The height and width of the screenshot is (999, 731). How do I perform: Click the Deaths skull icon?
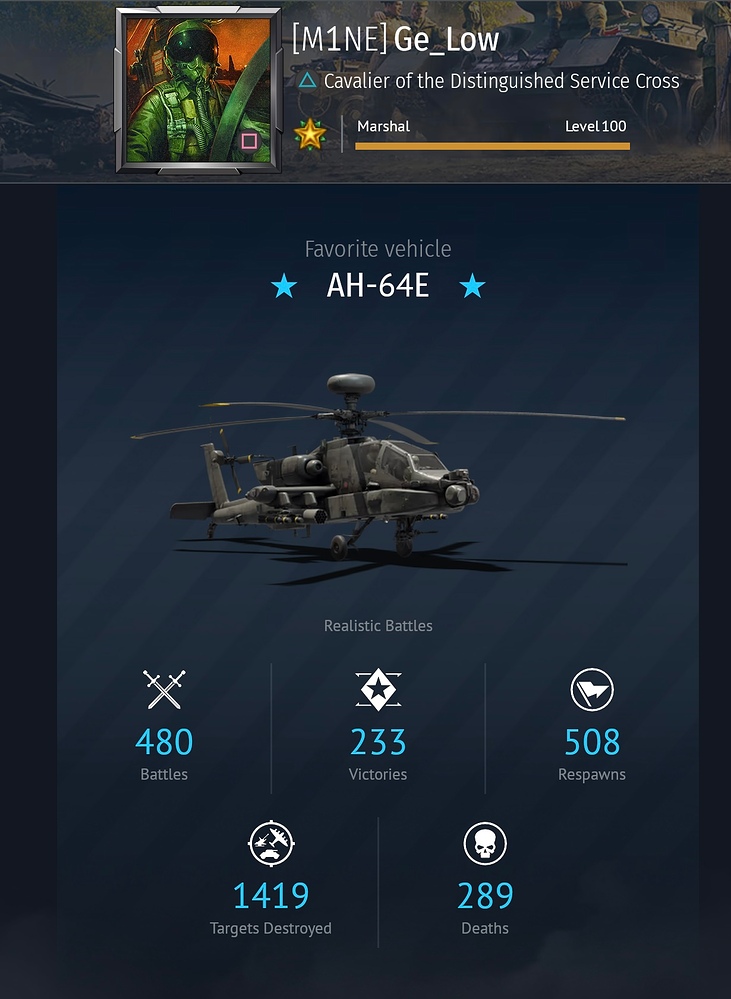[x=485, y=844]
